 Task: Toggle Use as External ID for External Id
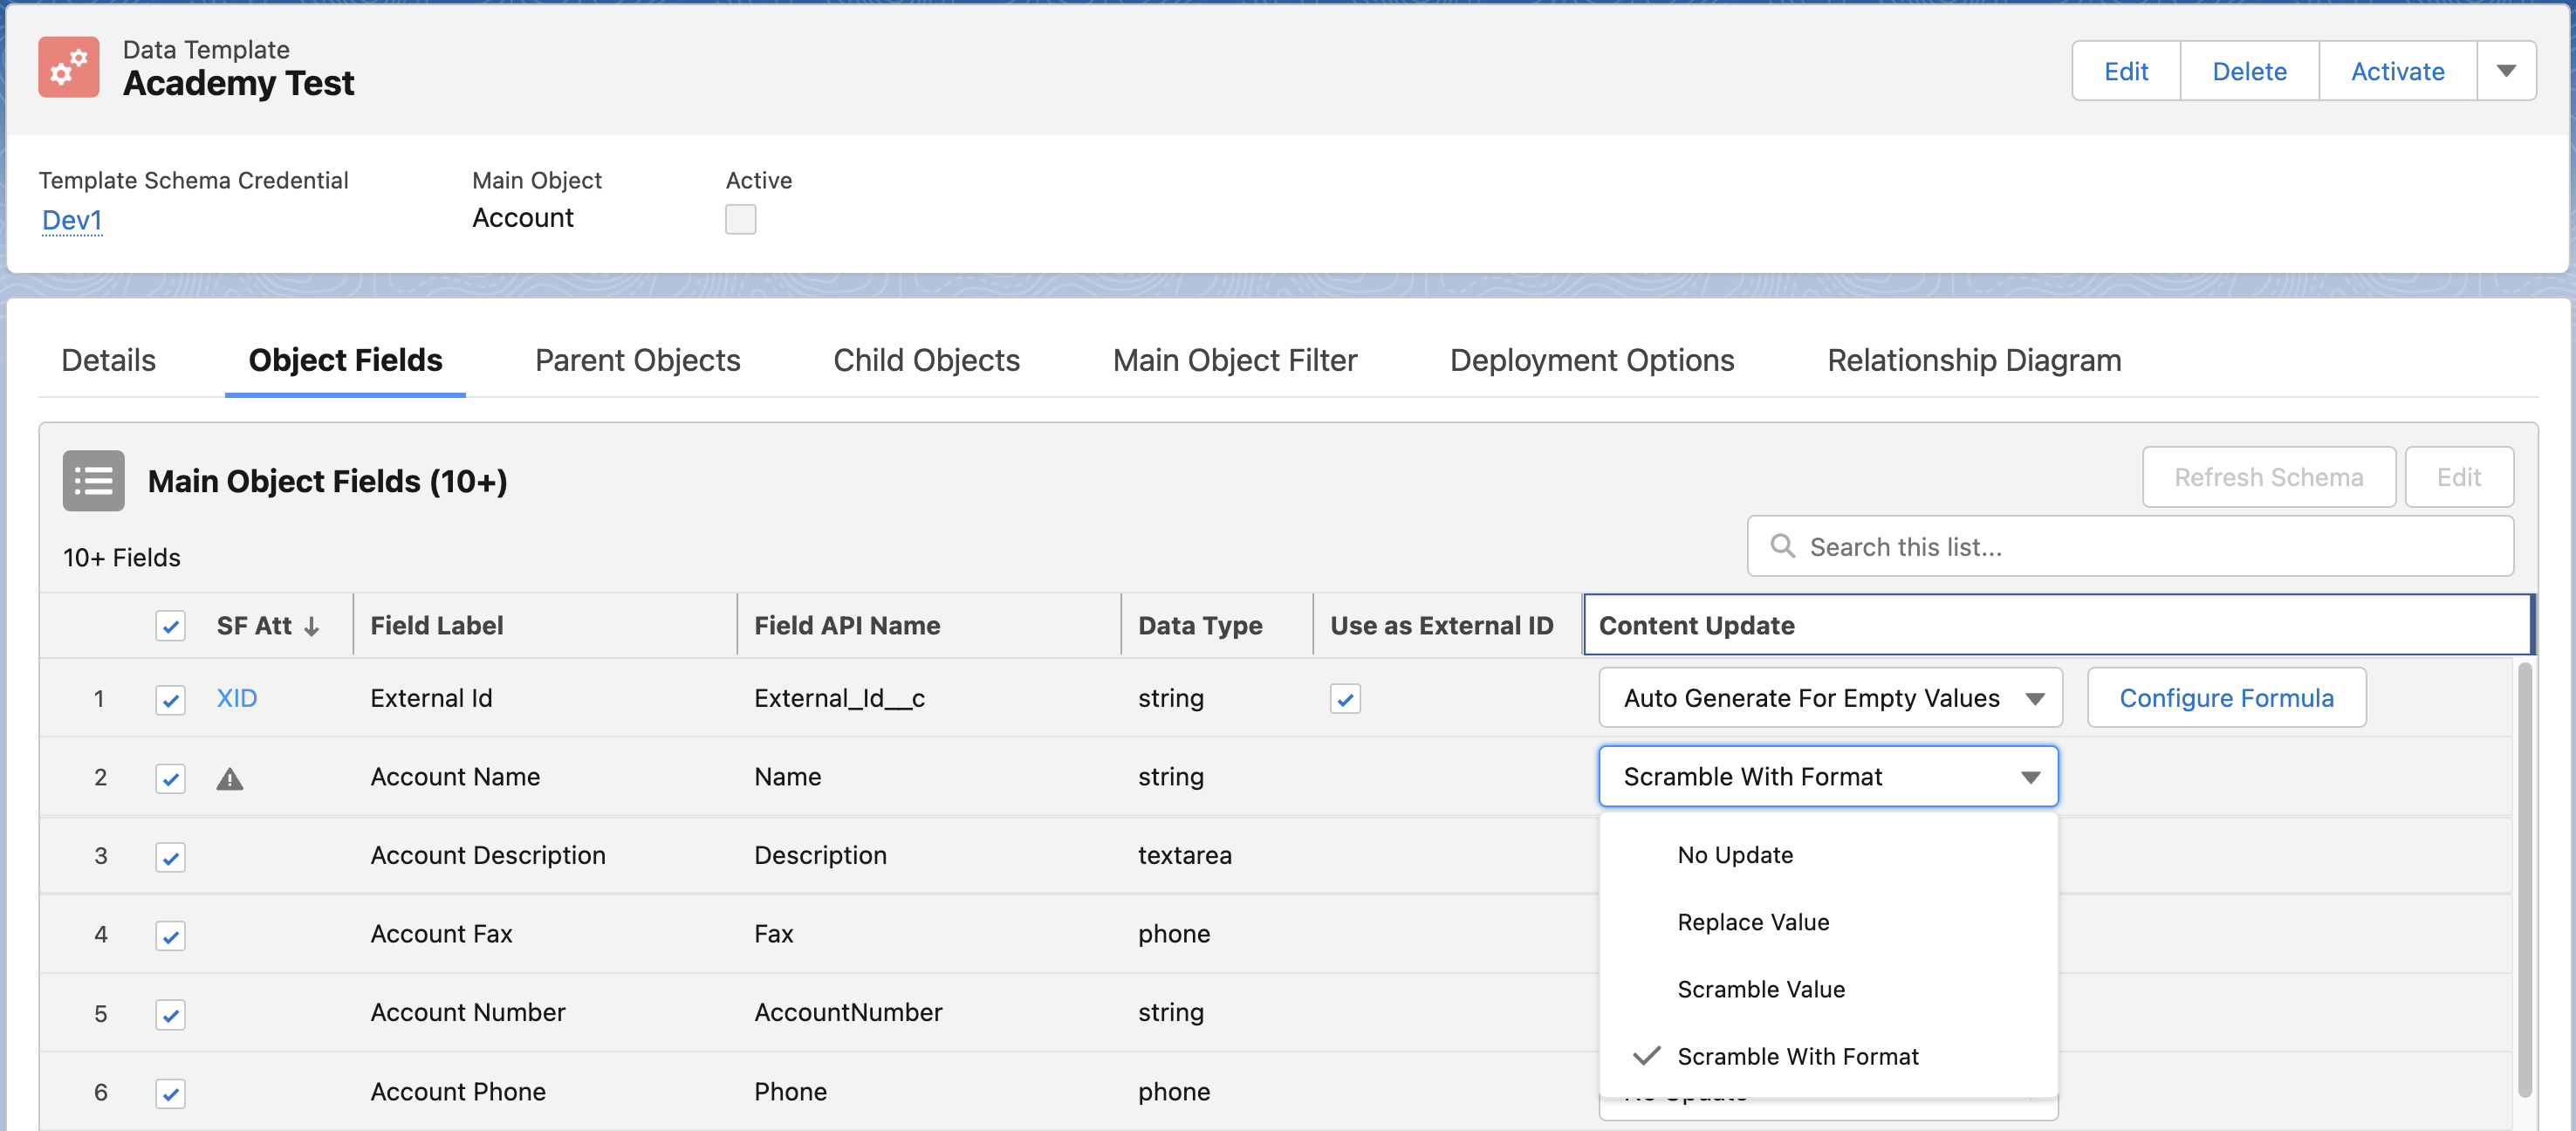coord(1344,698)
